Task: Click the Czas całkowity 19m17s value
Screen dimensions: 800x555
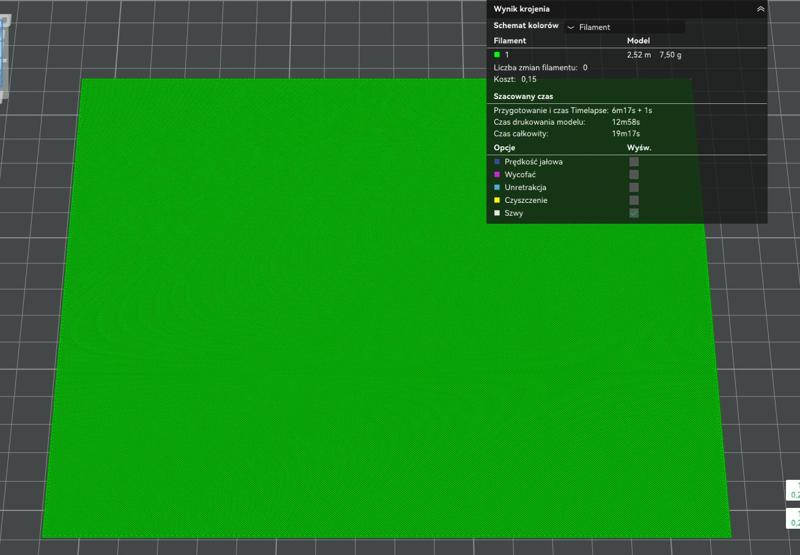Action: 626,134
